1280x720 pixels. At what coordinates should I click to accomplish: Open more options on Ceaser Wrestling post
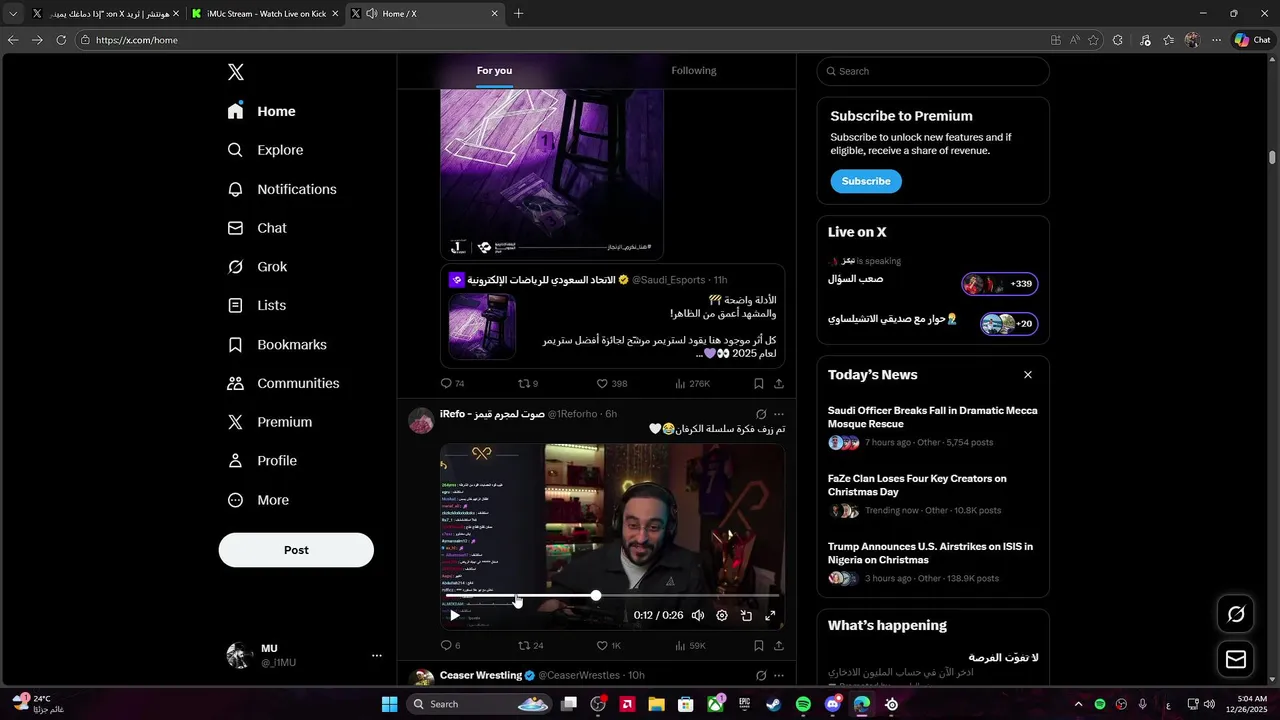[779, 676]
